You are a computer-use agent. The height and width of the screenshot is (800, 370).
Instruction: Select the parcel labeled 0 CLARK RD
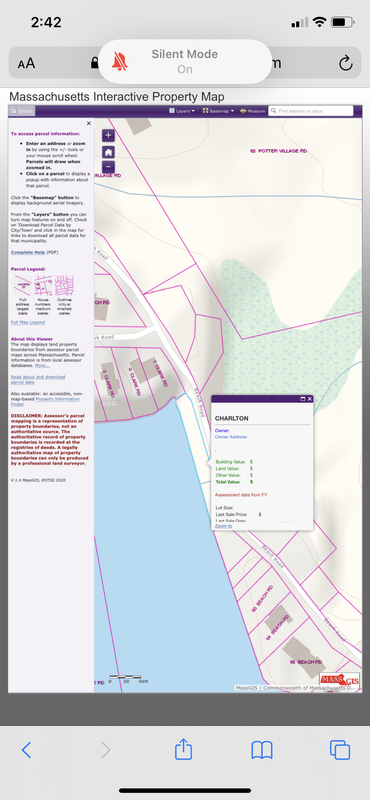click(135, 381)
